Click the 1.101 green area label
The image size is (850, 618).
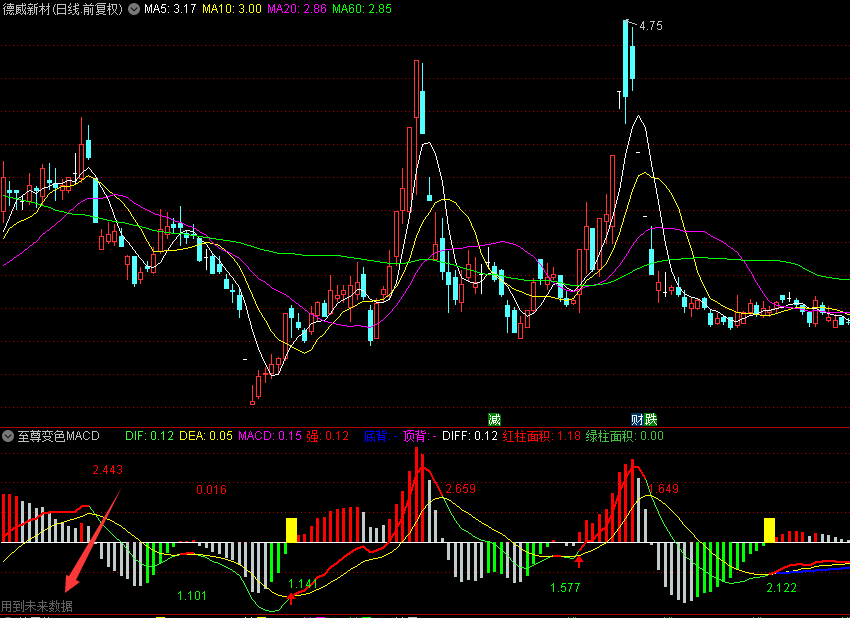coord(192,596)
